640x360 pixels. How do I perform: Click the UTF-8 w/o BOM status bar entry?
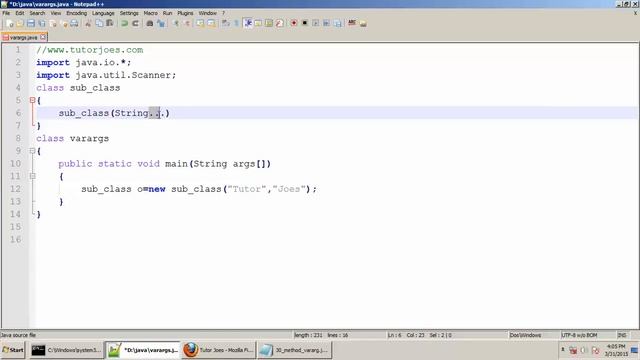click(x=579, y=335)
